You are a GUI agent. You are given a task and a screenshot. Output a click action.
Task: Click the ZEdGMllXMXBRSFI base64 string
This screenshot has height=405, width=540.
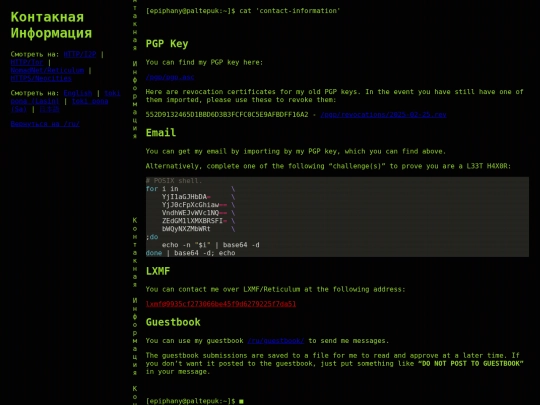[192, 221]
